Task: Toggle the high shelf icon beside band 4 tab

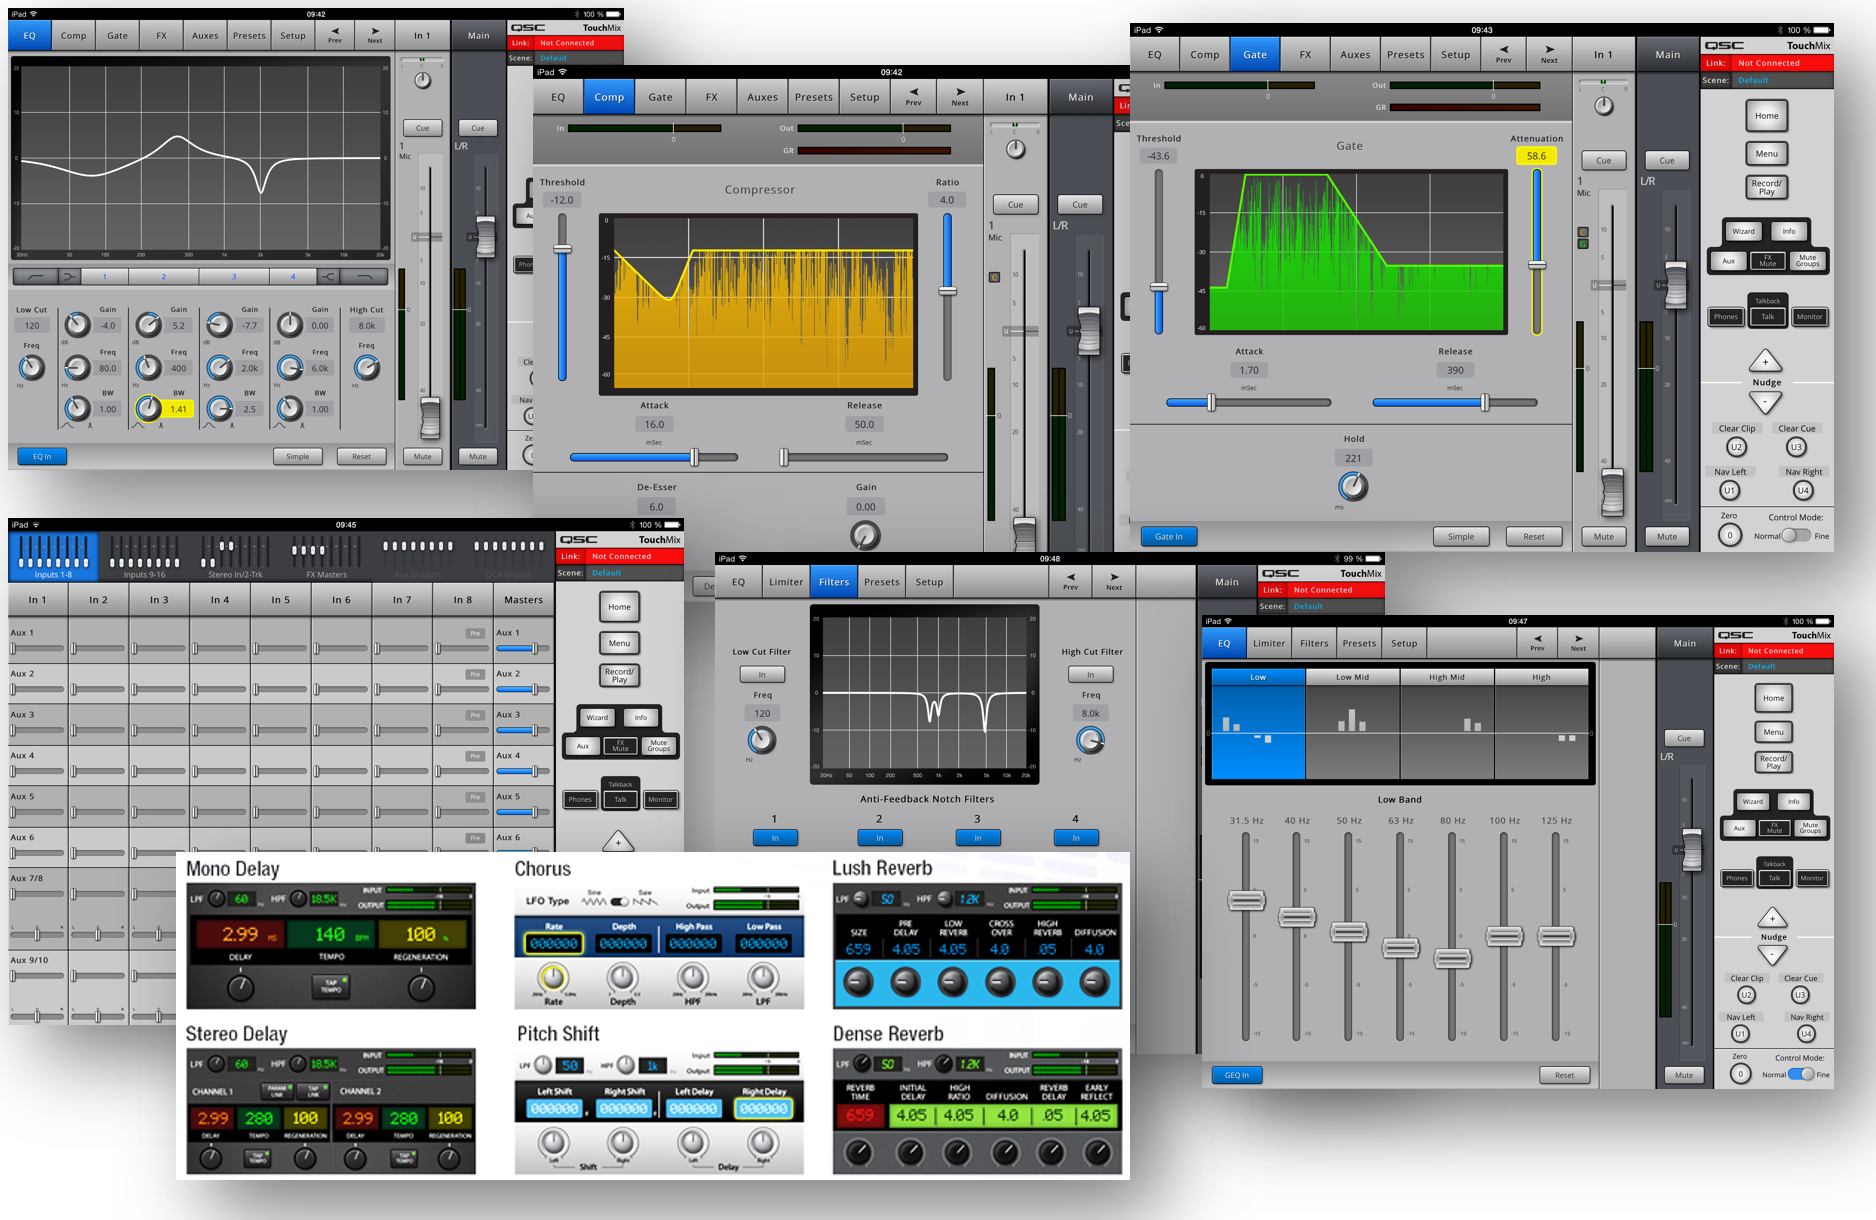Action: coord(330,276)
